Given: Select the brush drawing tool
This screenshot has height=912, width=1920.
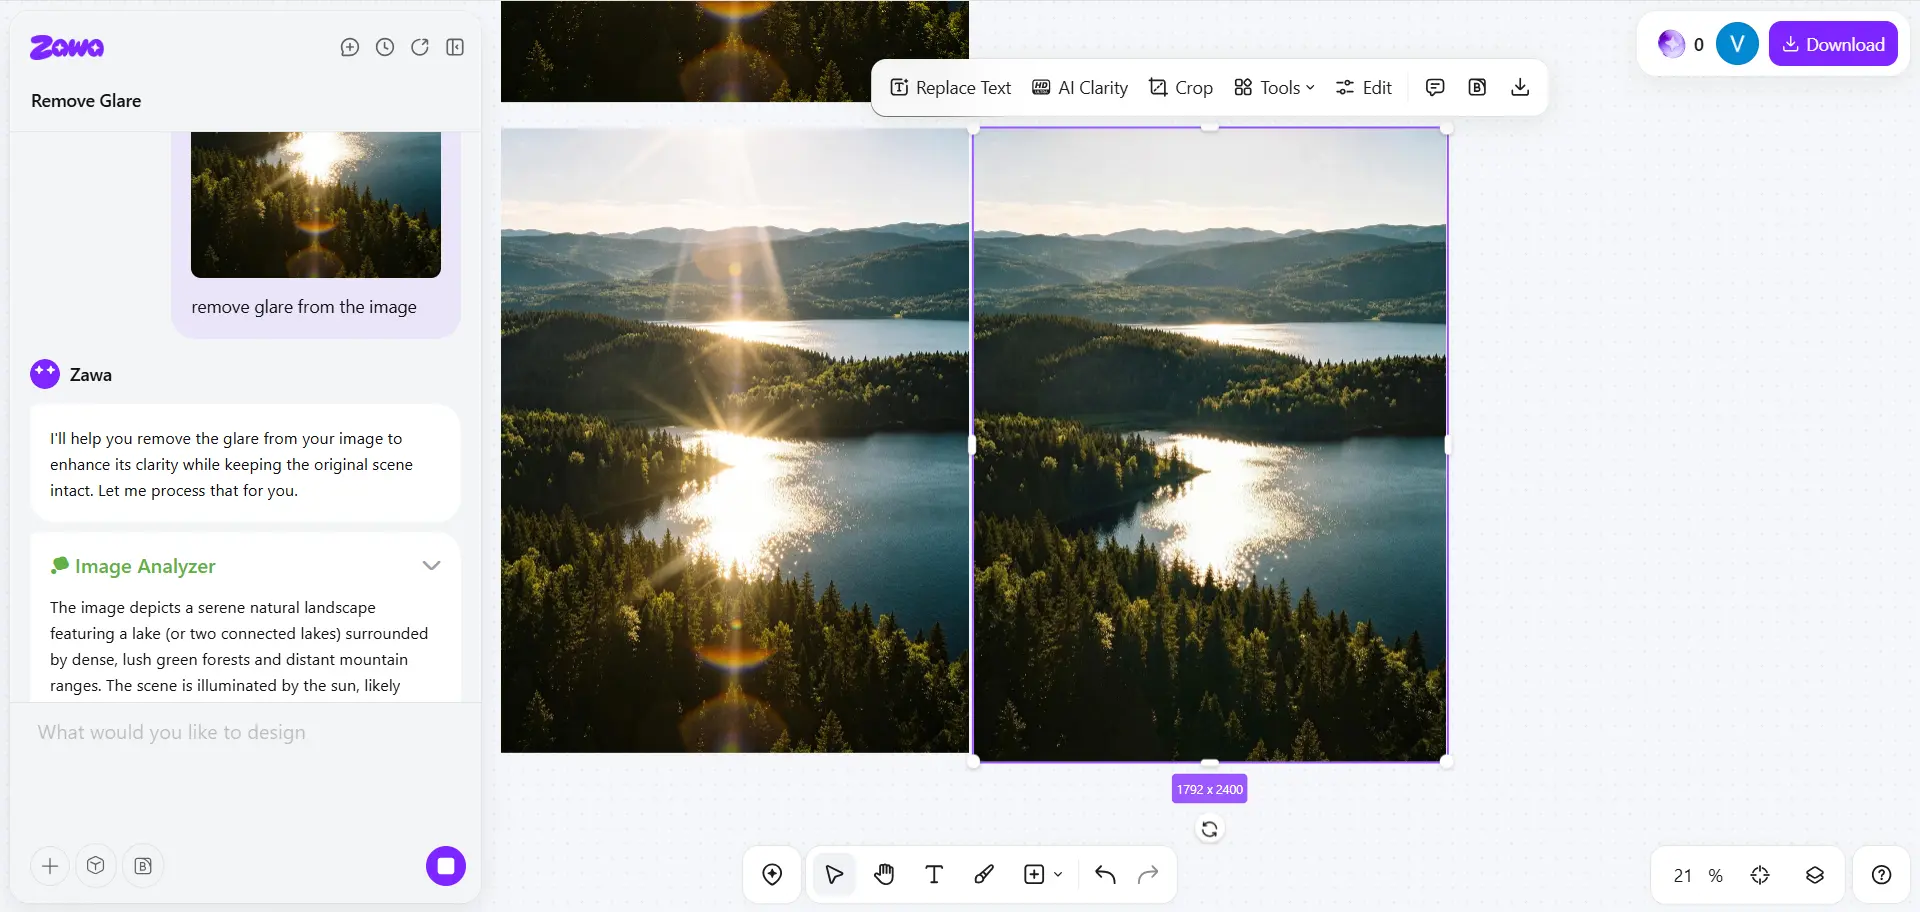Looking at the screenshot, I should coord(984,875).
